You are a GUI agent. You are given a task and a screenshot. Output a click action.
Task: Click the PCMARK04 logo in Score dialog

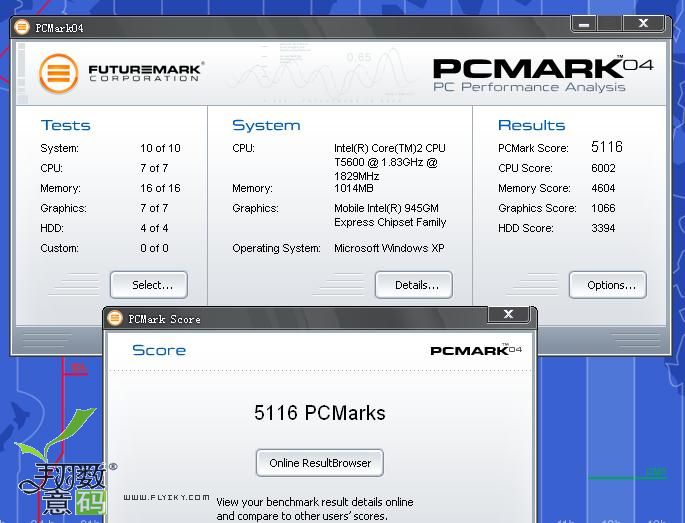click(476, 350)
